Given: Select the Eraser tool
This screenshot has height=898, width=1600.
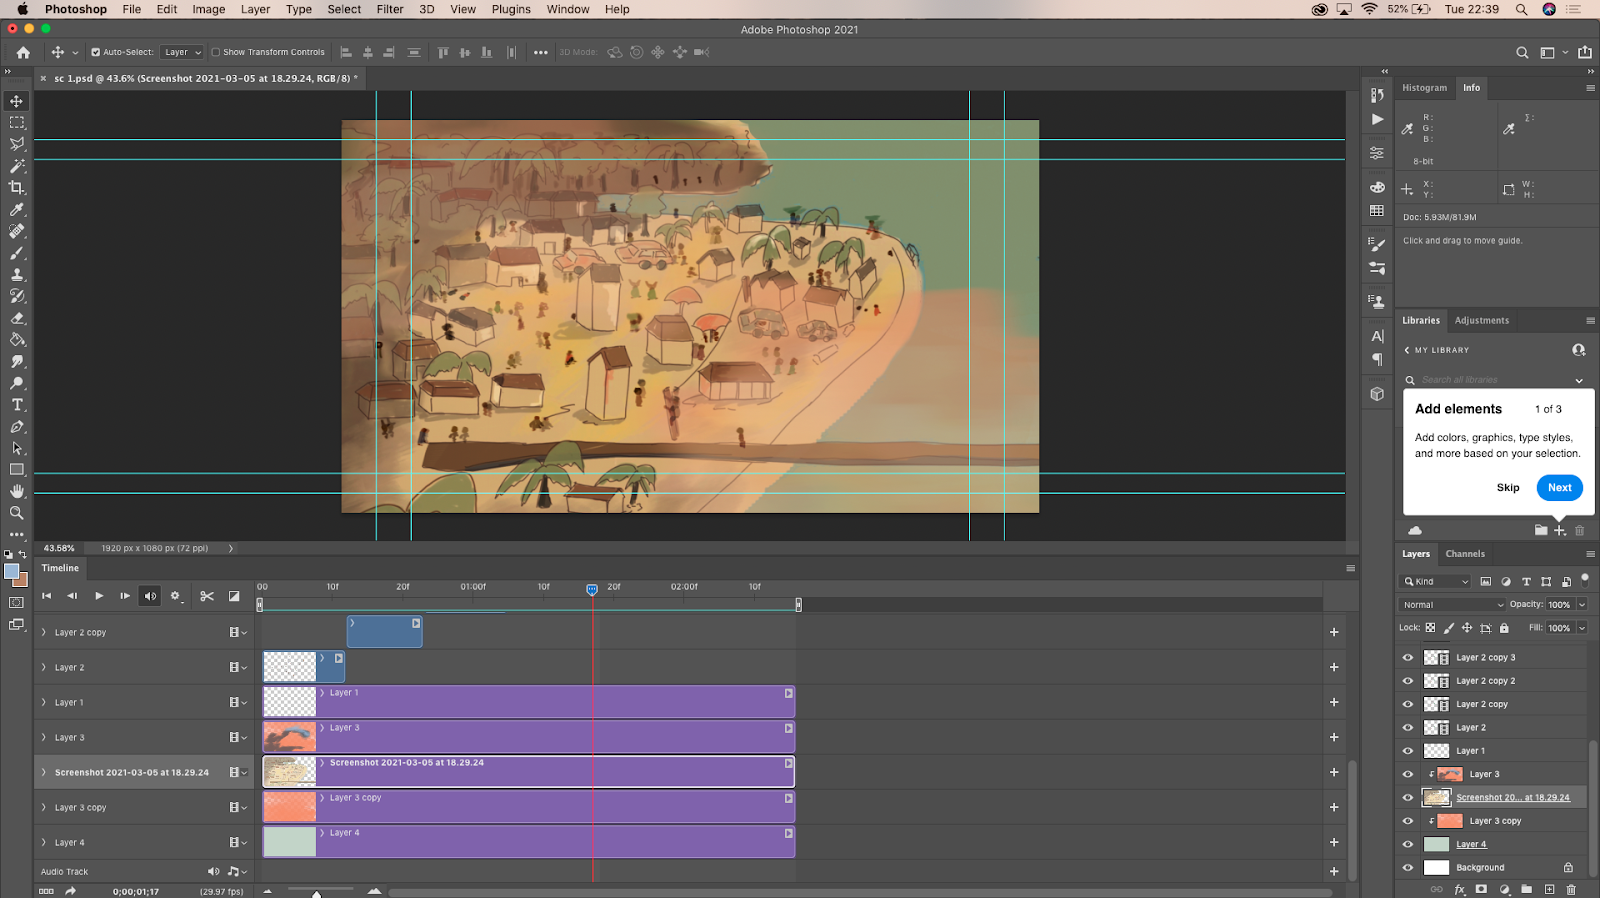Looking at the screenshot, I should click(x=17, y=318).
